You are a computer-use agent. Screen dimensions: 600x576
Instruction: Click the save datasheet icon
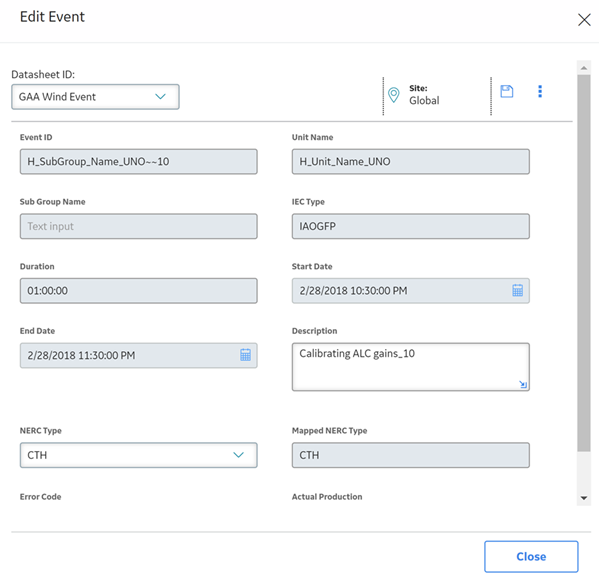[x=507, y=91]
